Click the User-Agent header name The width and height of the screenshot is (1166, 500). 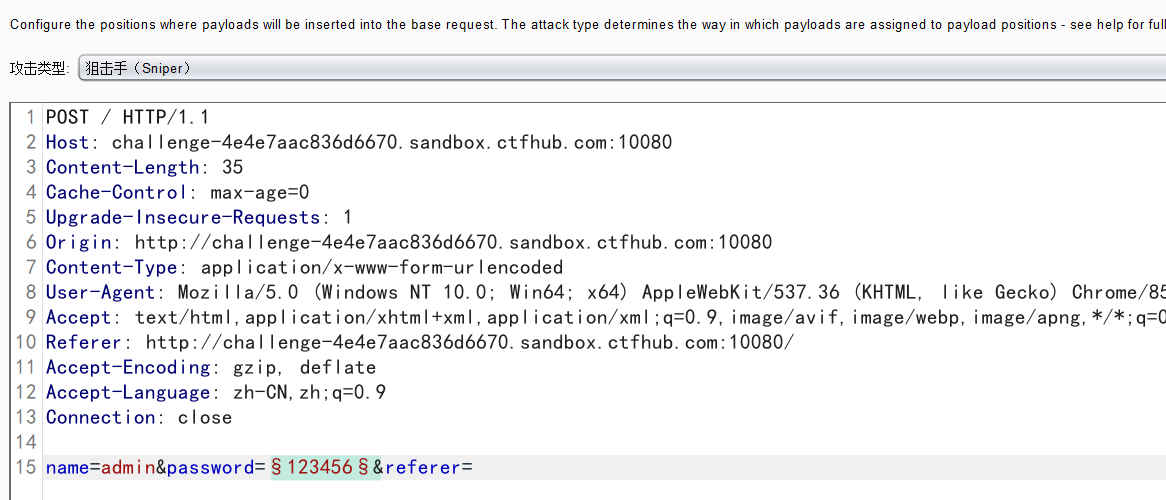100,292
